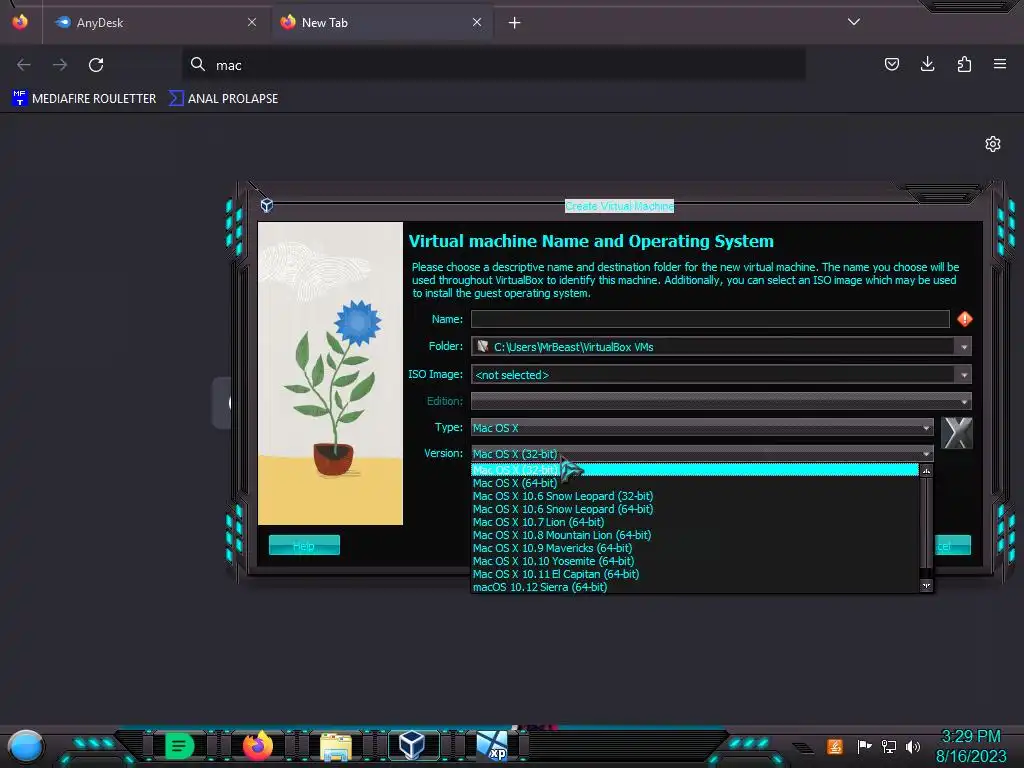The image size is (1024, 768).
Task: Open a new browser tab
Action: (x=515, y=23)
